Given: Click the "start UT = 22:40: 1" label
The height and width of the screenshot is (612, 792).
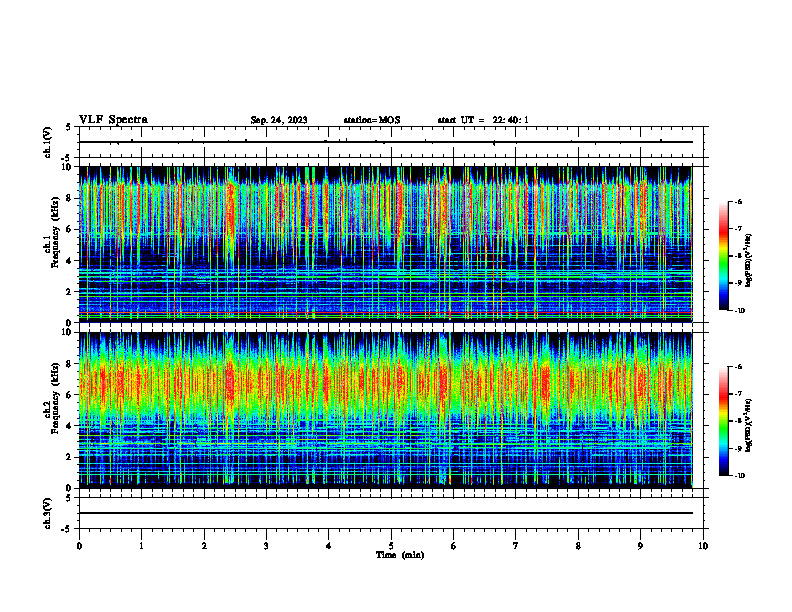Looking at the screenshot, I should point(483,120).
